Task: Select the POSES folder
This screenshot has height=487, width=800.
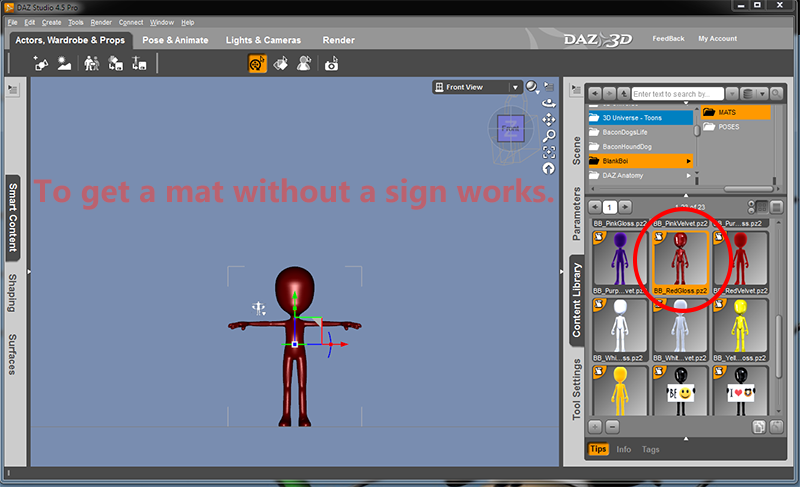Action: (736, 126)
